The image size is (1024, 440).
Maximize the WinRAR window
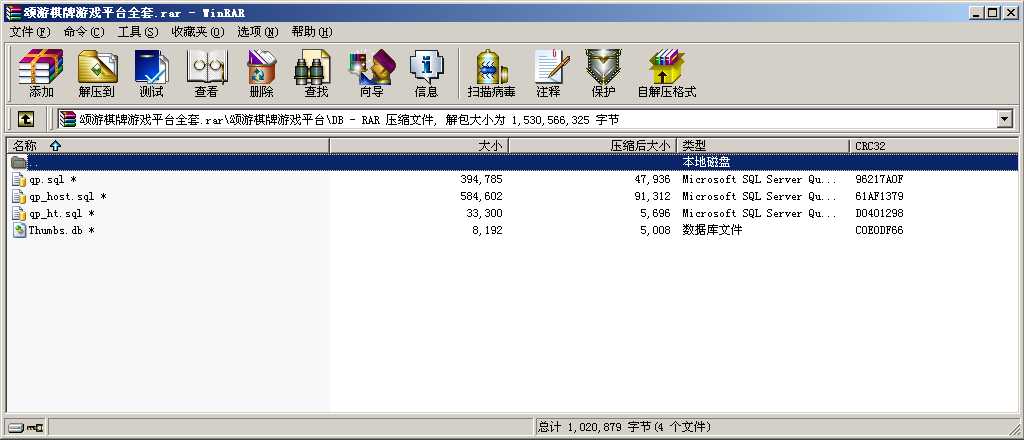(993, 12)
